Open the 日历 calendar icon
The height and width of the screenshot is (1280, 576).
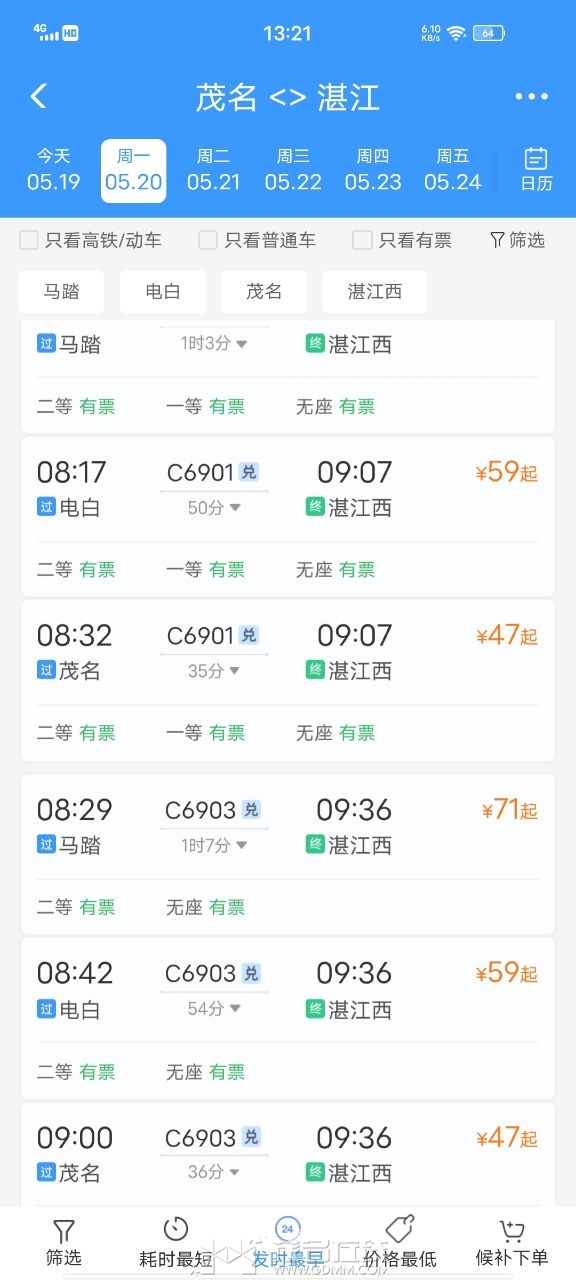(x=536, y=159)
